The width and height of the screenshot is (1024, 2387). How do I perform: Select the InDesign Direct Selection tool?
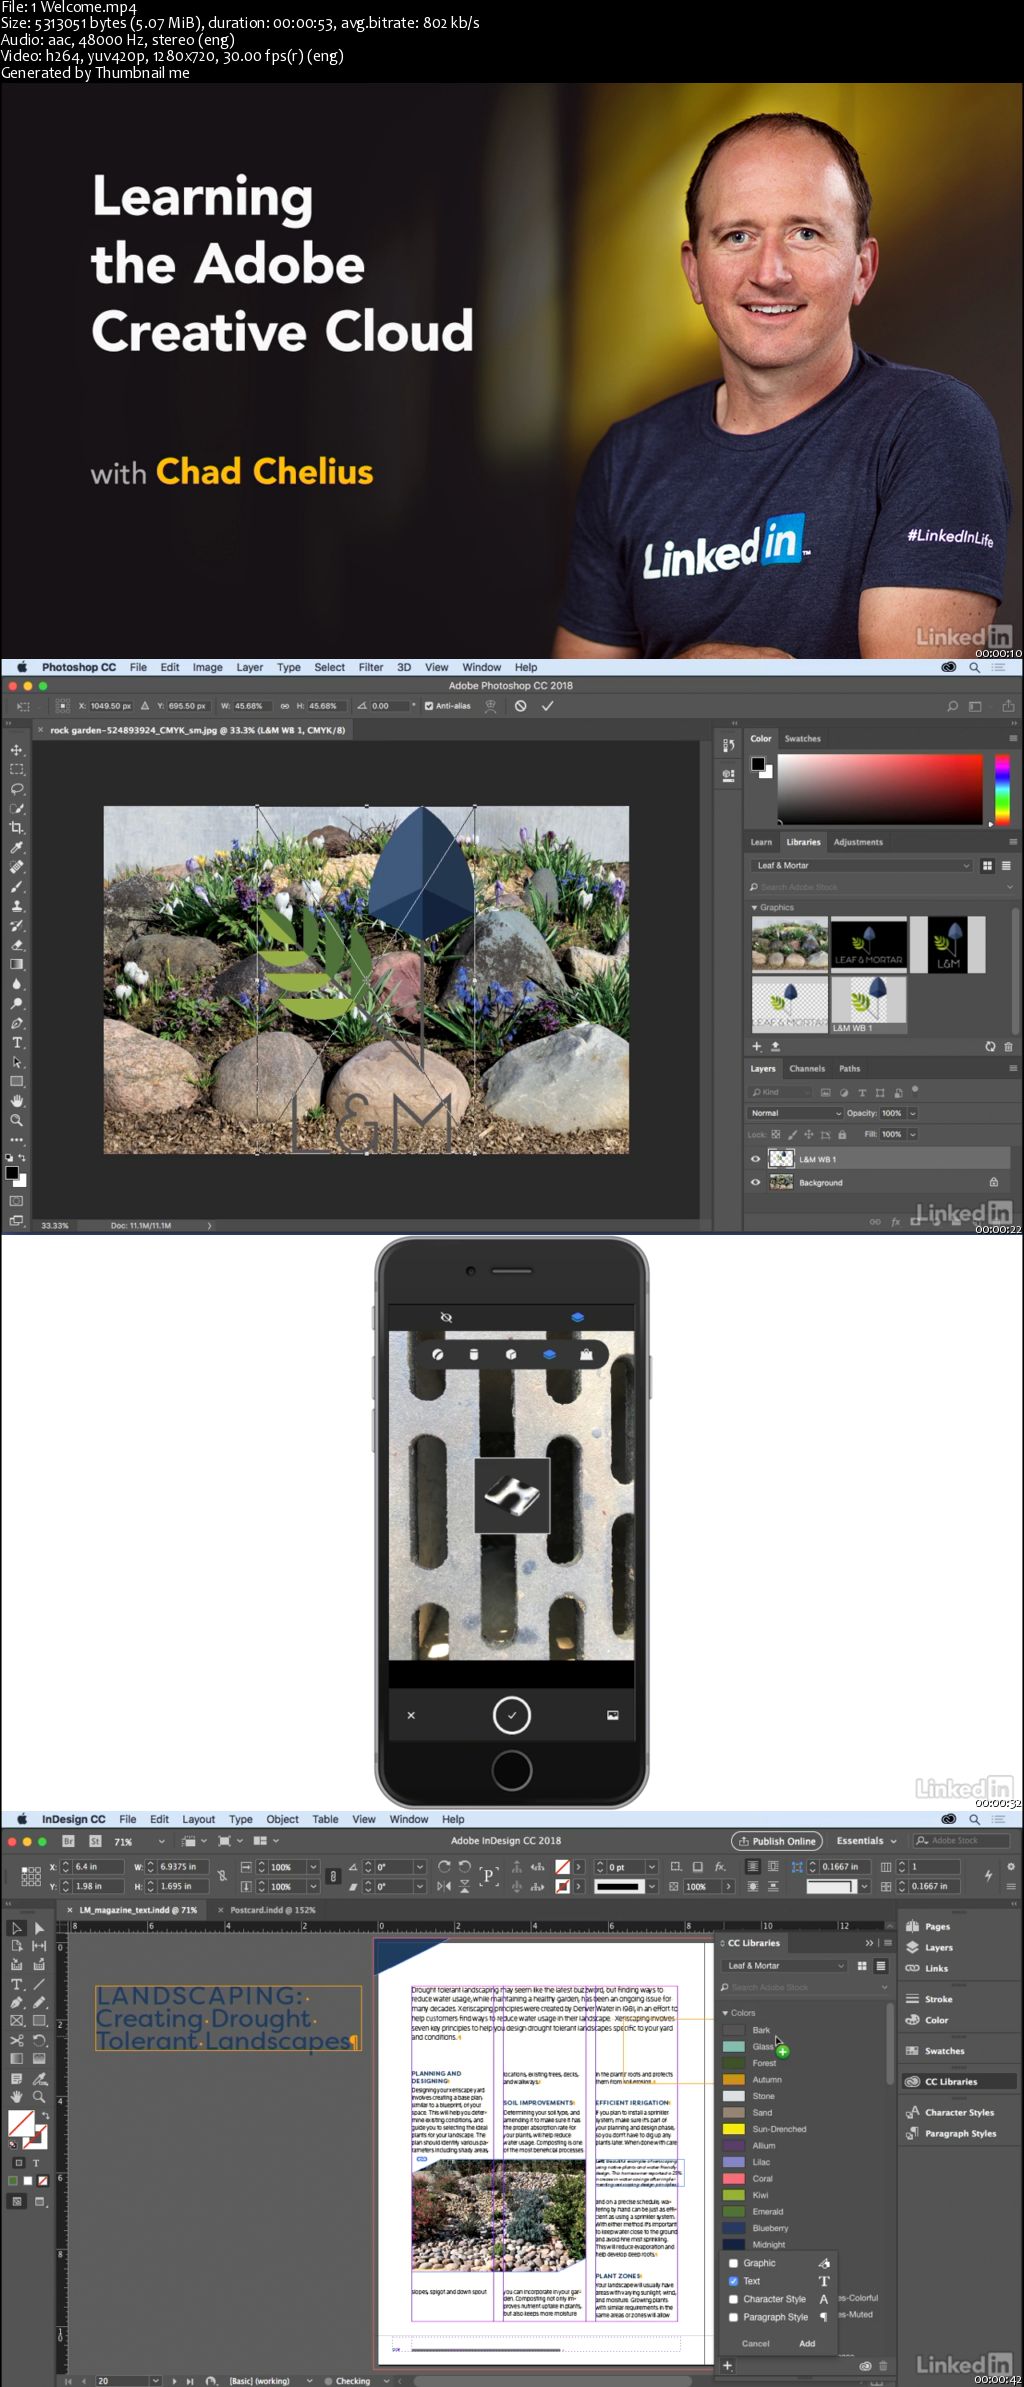click(x=39, y=1928)
